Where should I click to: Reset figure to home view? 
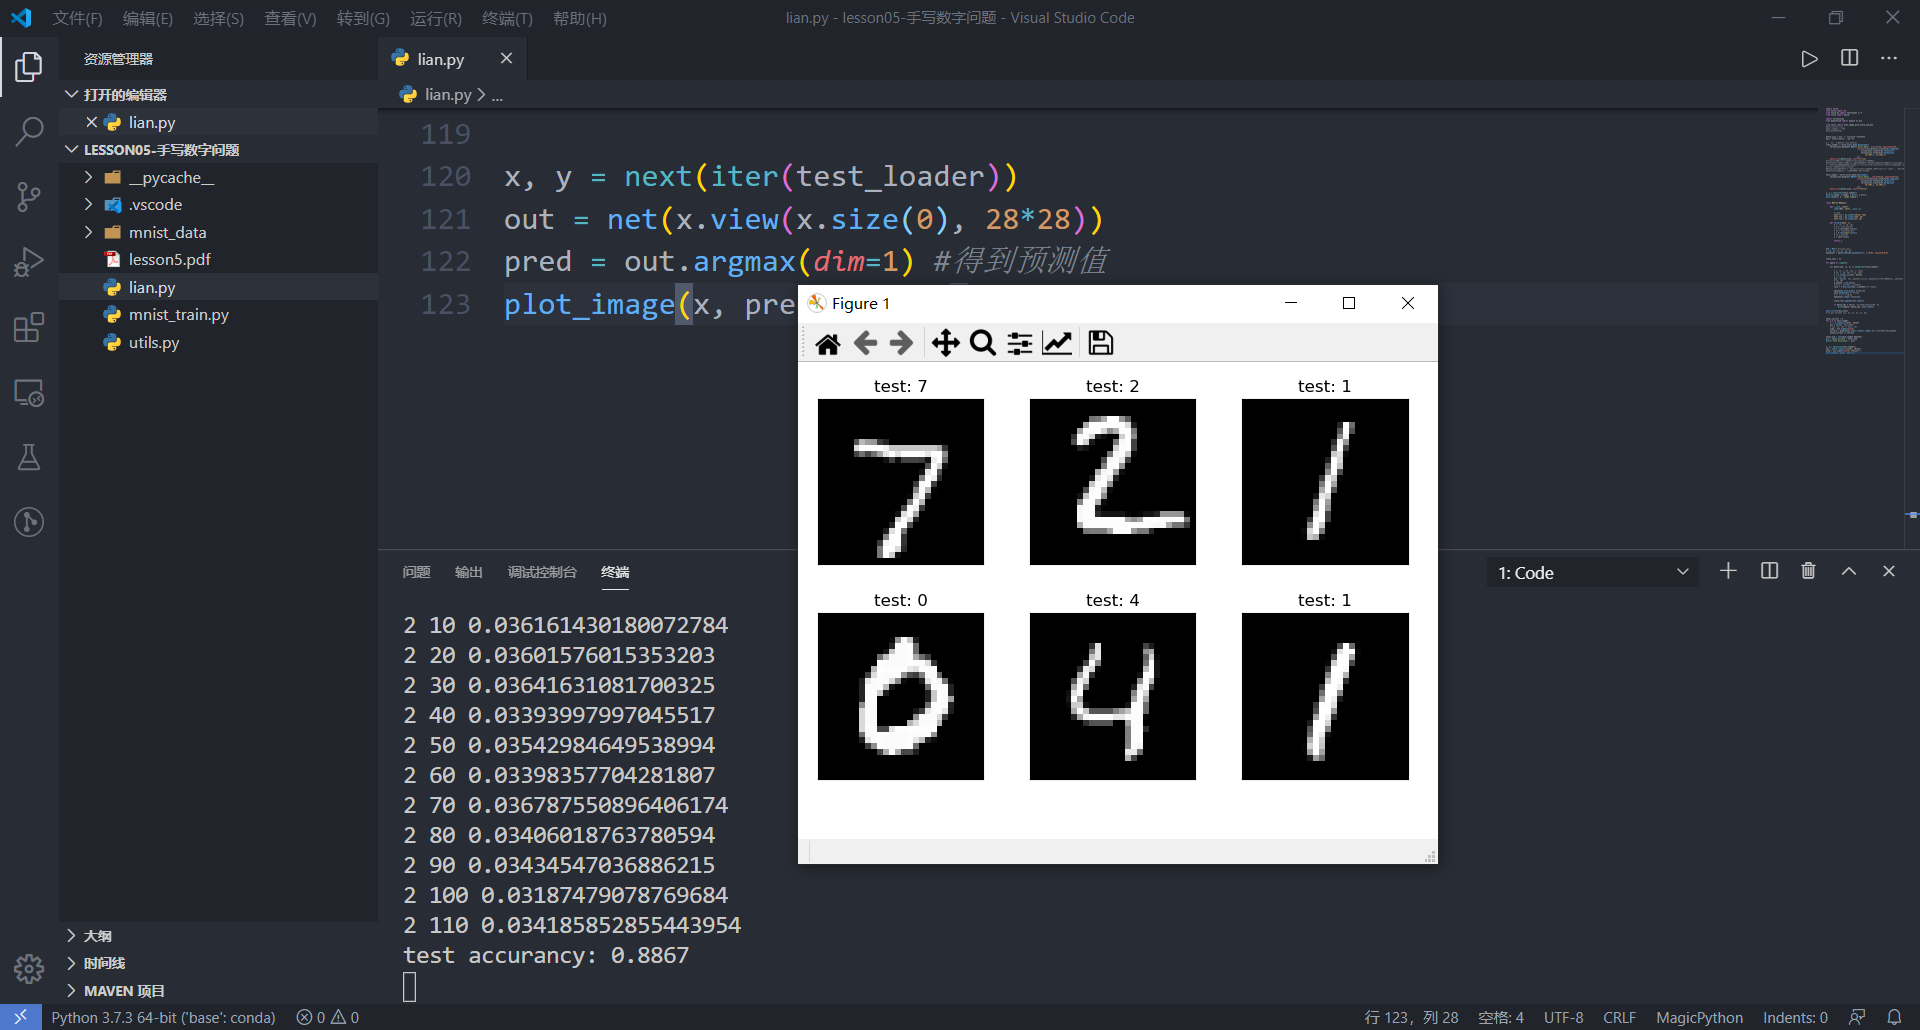pos(827,343)
